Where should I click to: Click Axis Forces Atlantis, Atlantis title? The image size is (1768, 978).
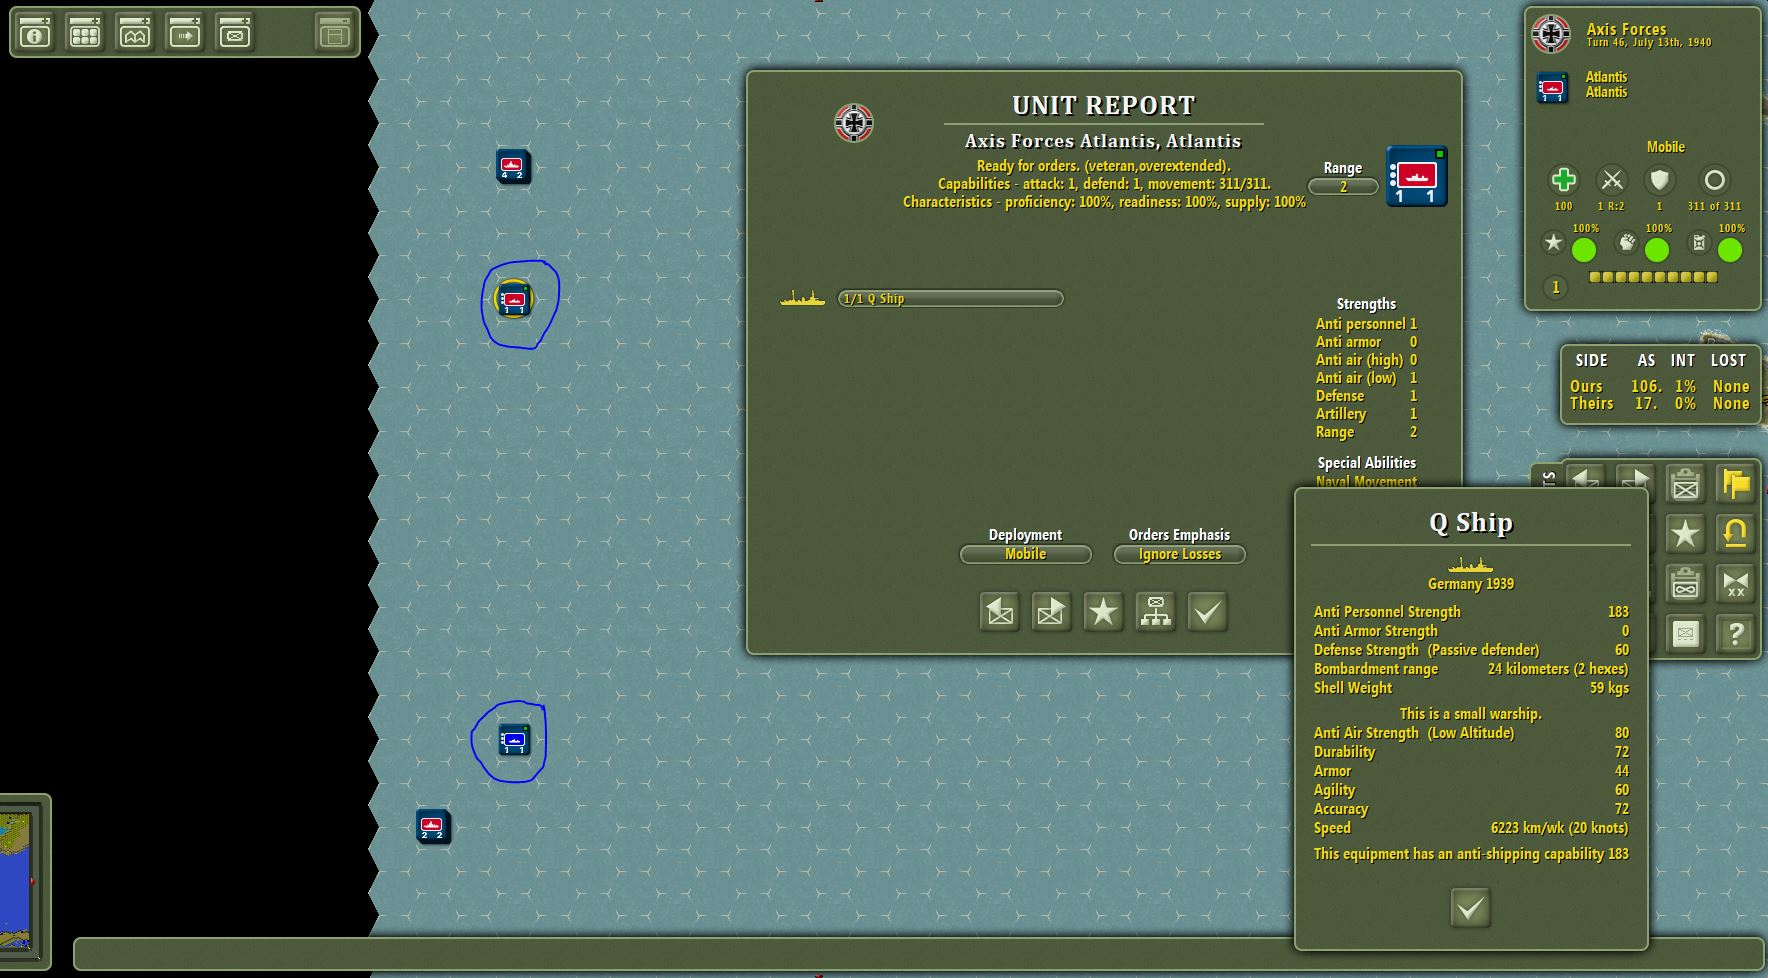pyautogui.click(x=1103, y=141)
